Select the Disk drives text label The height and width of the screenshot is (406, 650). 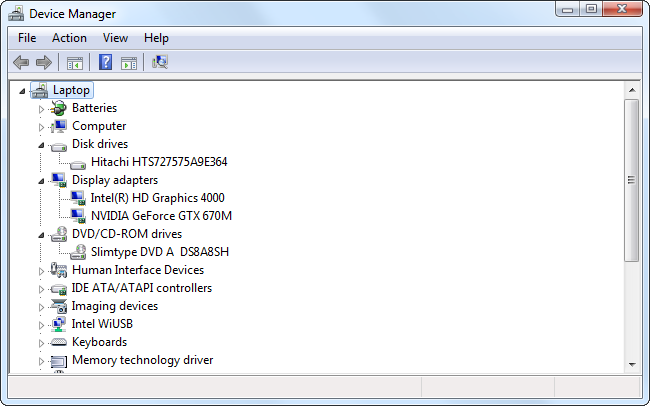[x=100, y=144]
